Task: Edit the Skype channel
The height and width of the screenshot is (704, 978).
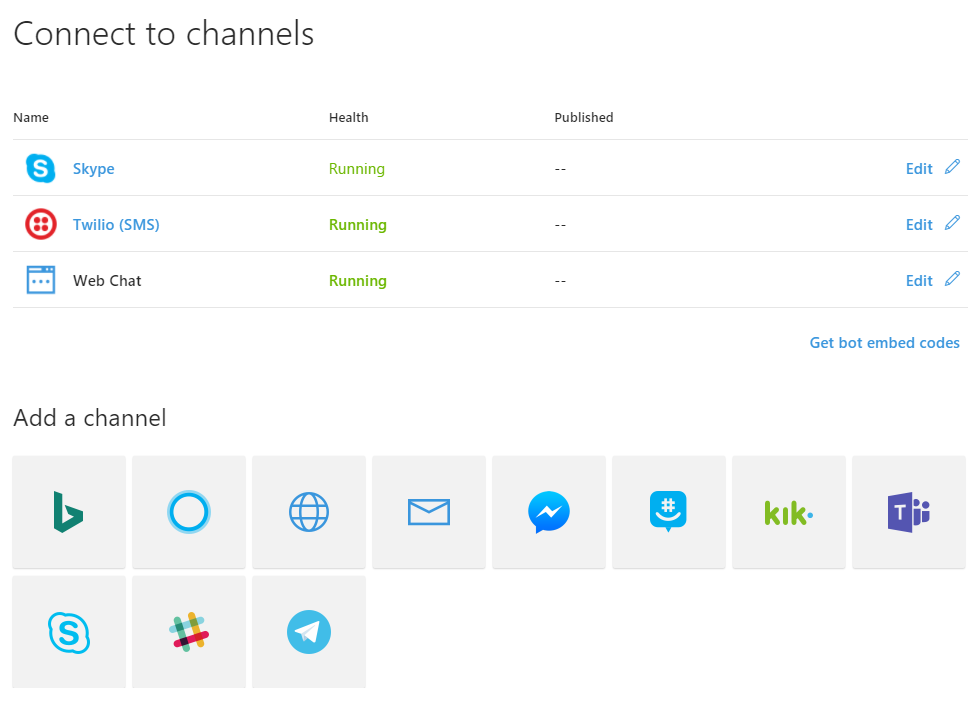Action: point(919,169)
